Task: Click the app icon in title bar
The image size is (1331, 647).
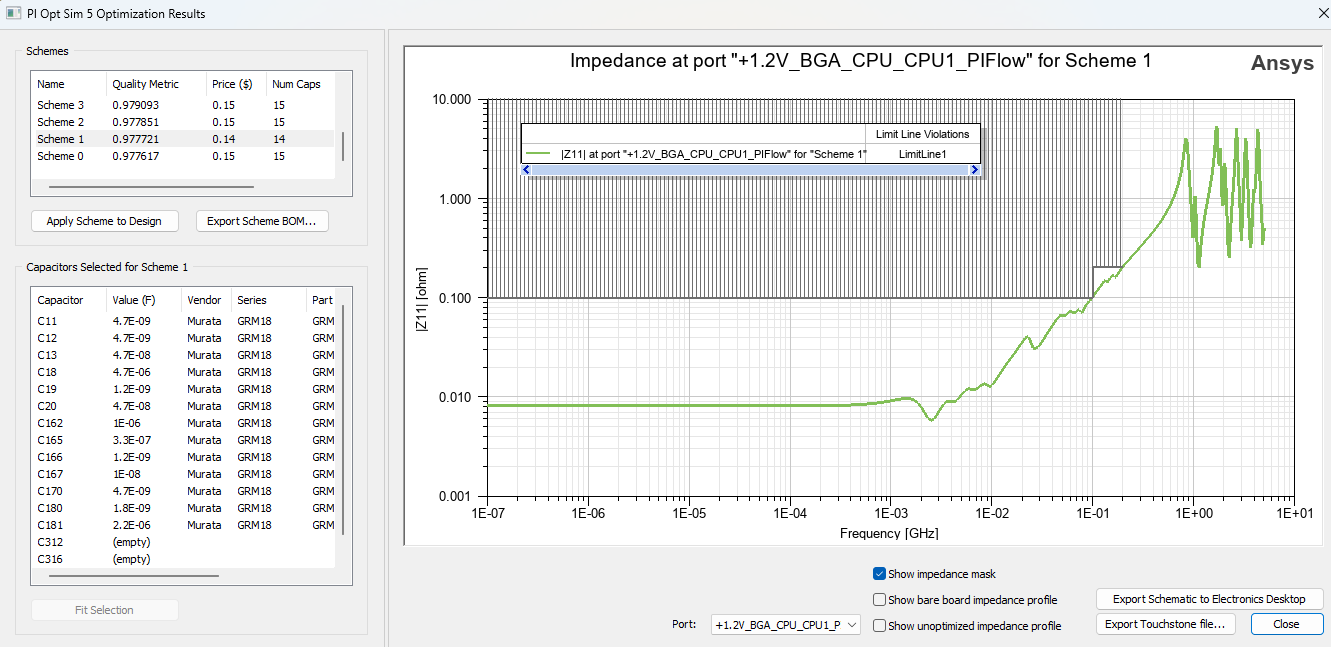Action: (x=14, y=14)
